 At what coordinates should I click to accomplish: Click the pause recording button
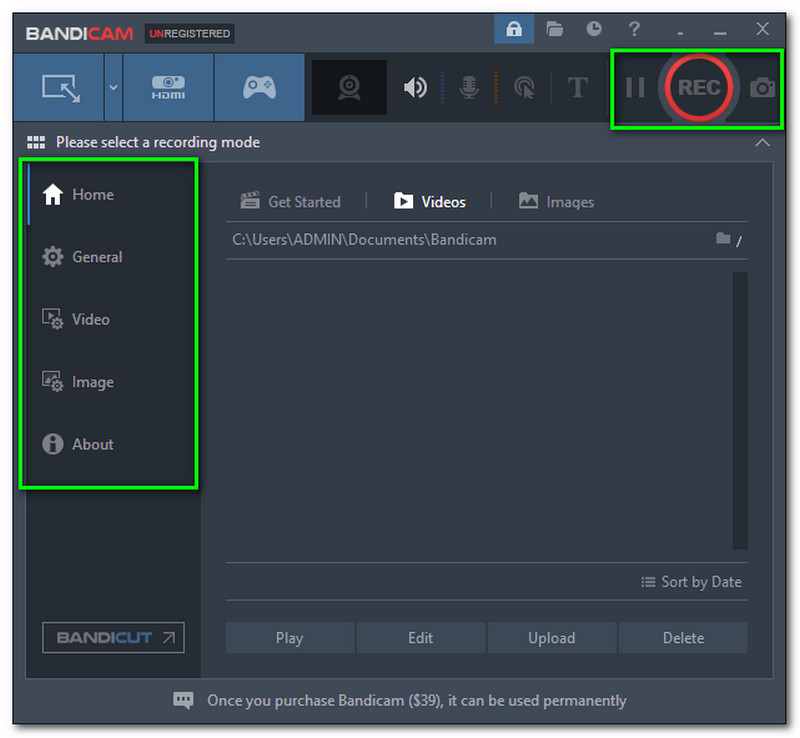click(x=635, y=87)
